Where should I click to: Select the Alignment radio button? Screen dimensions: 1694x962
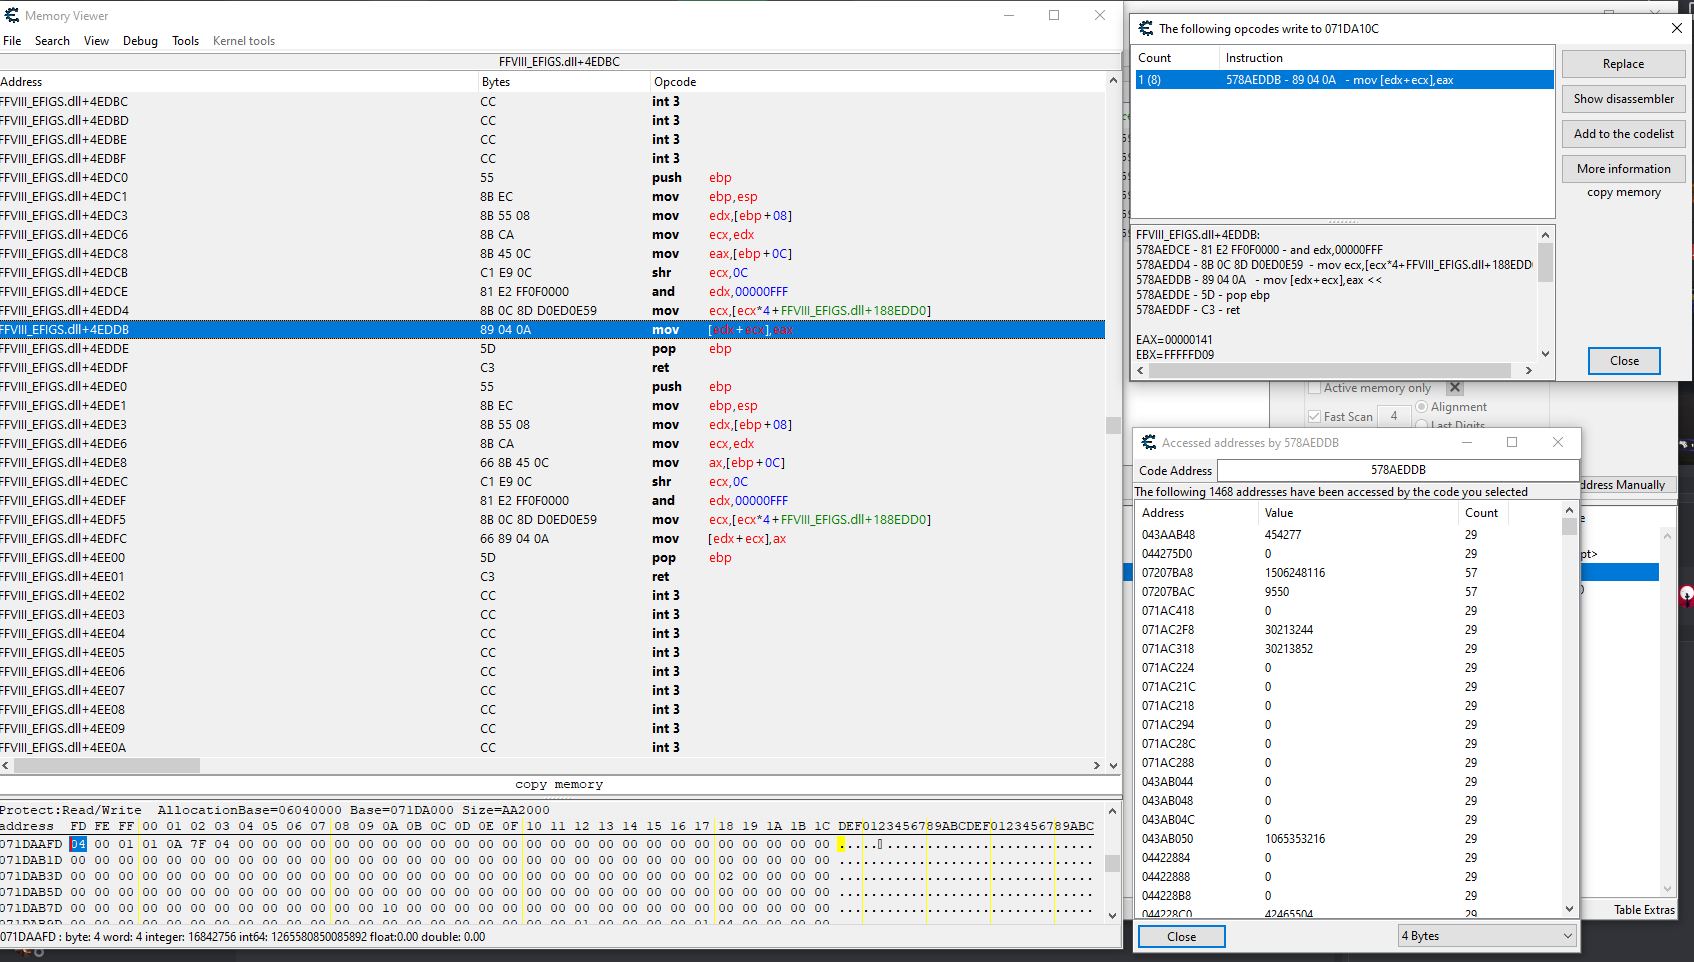(1421, 407)
